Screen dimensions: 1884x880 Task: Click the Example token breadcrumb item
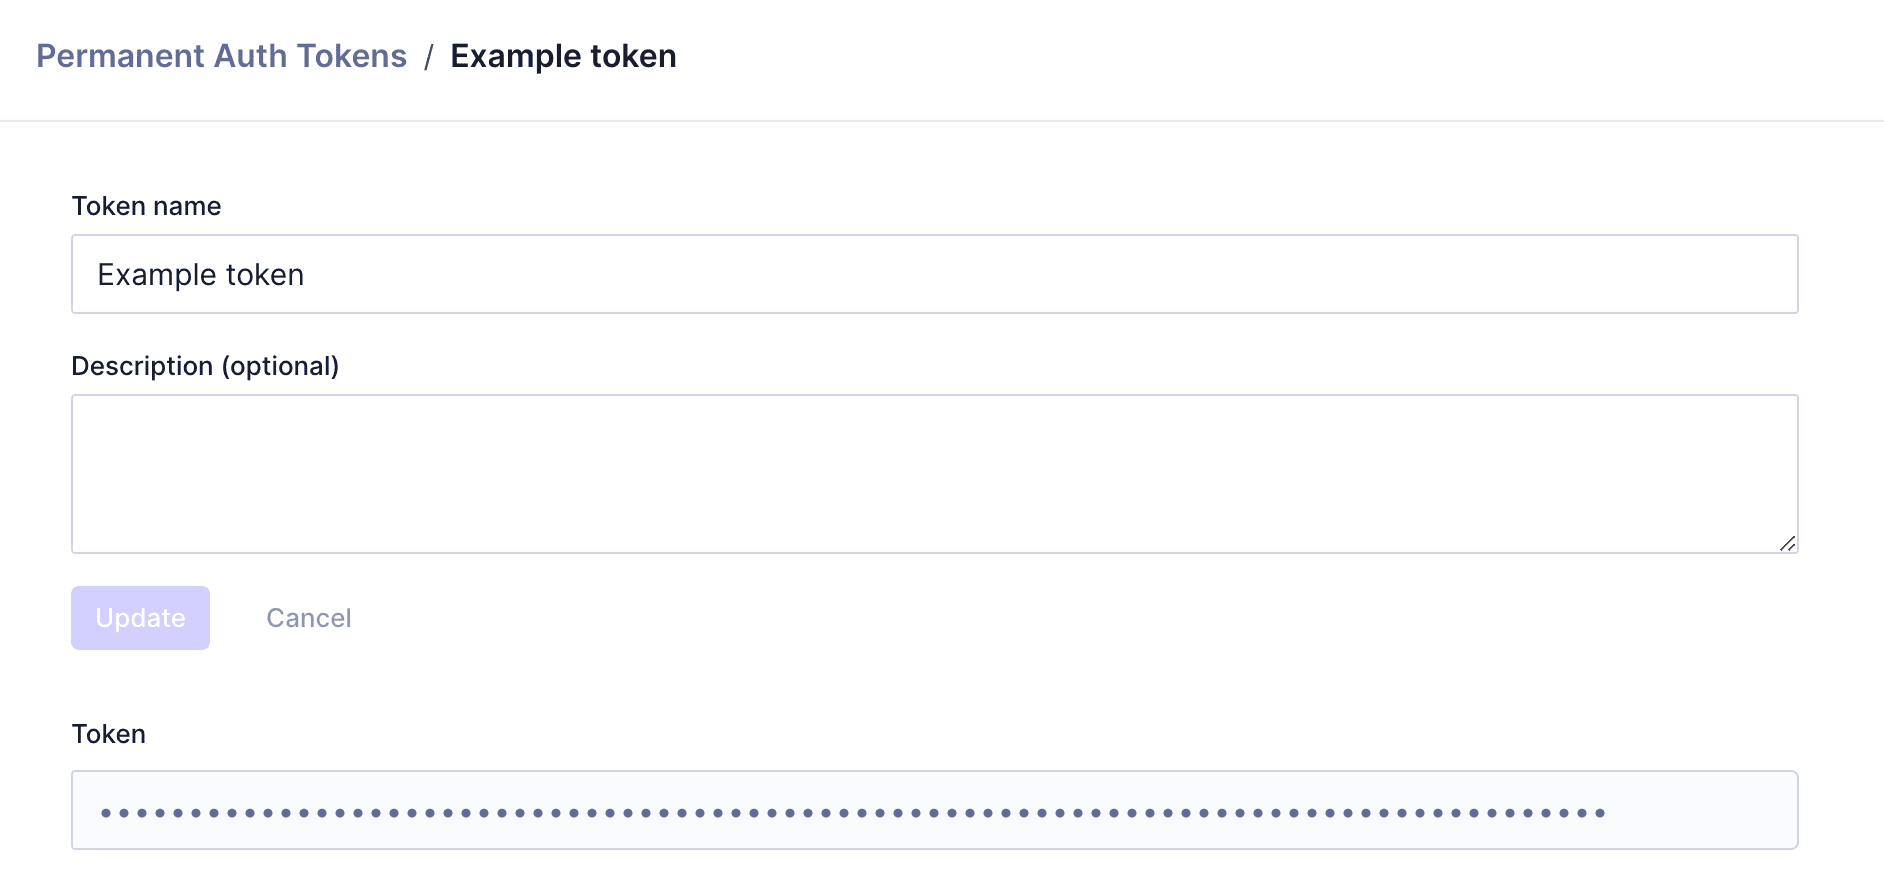tap(564, 56)
